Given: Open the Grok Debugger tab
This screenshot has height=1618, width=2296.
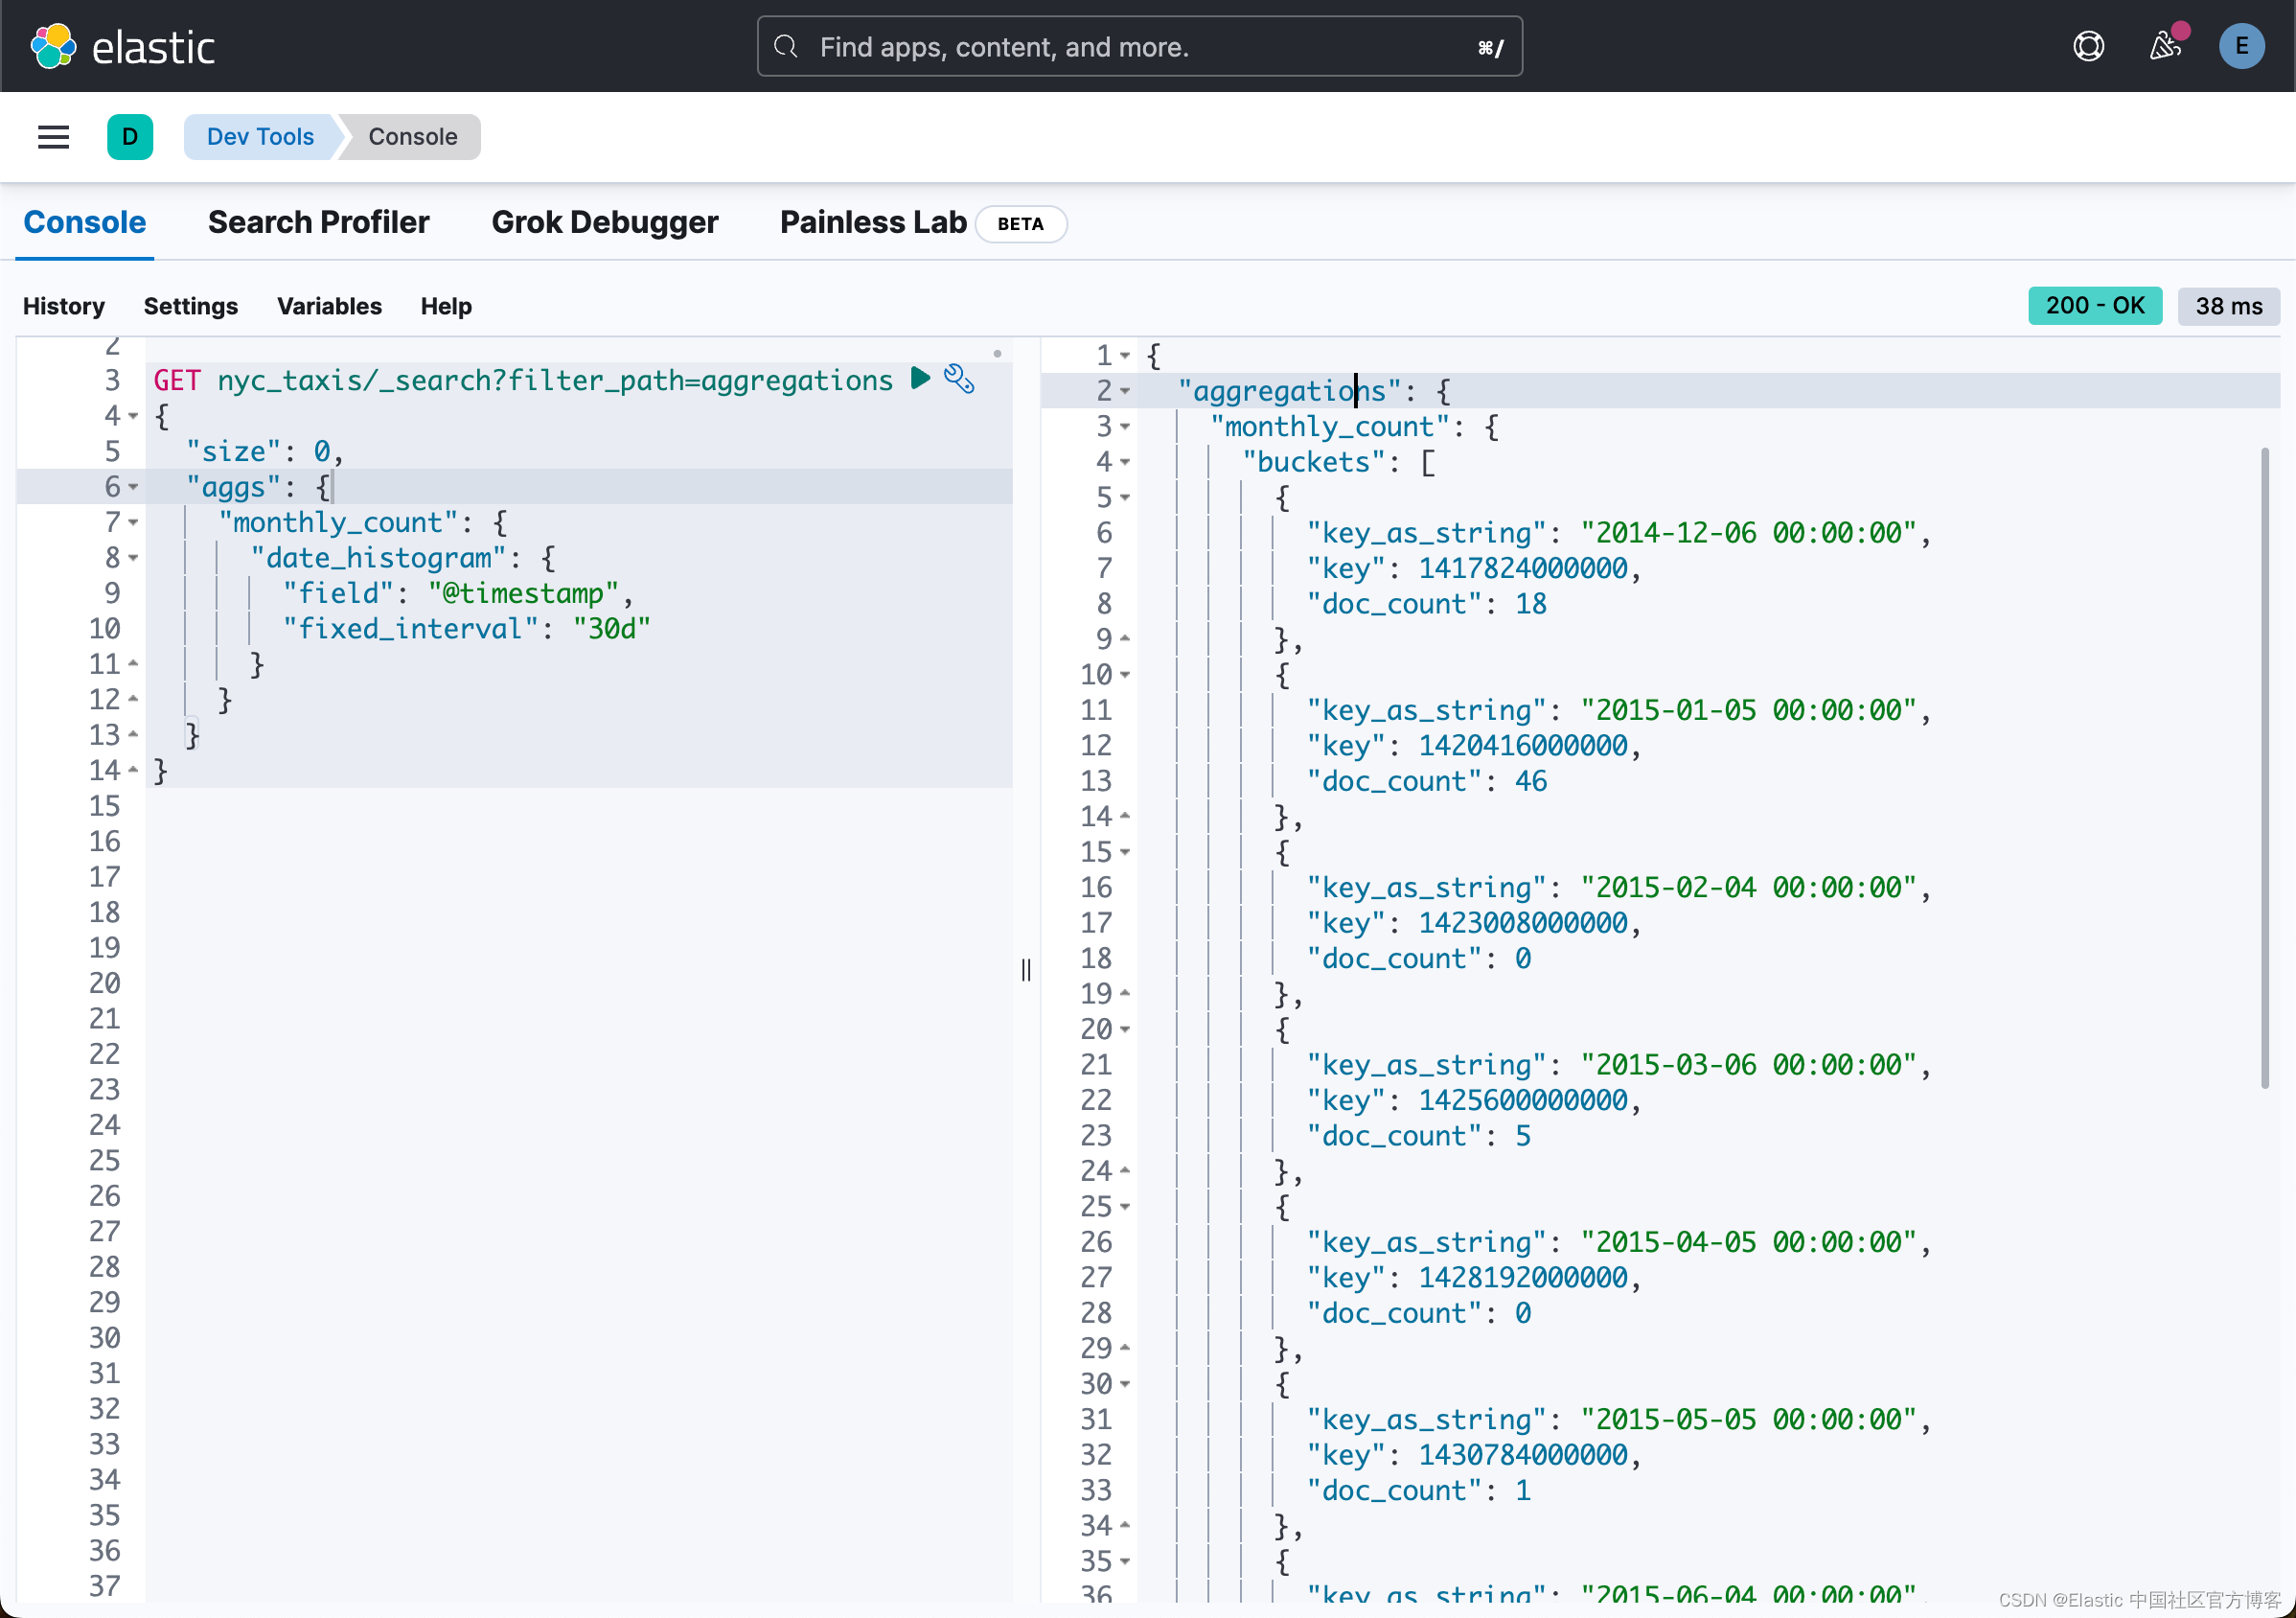Looking at the screenshot, I should tap(605, 222).
